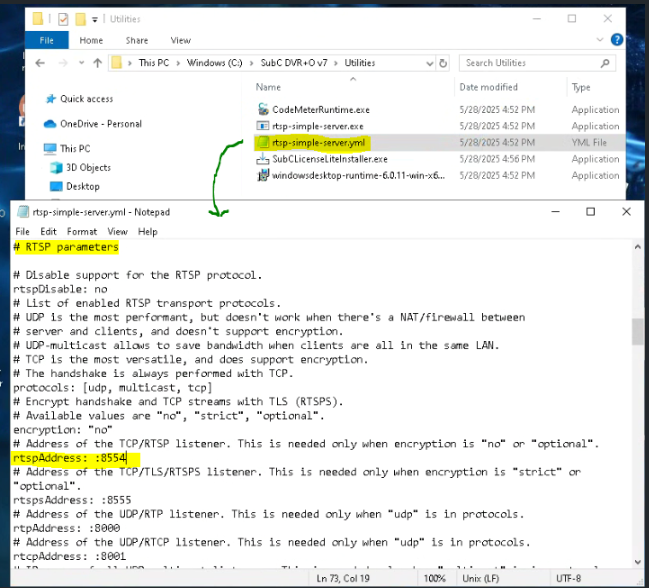Sort files by Date modified column

point(488,87)
